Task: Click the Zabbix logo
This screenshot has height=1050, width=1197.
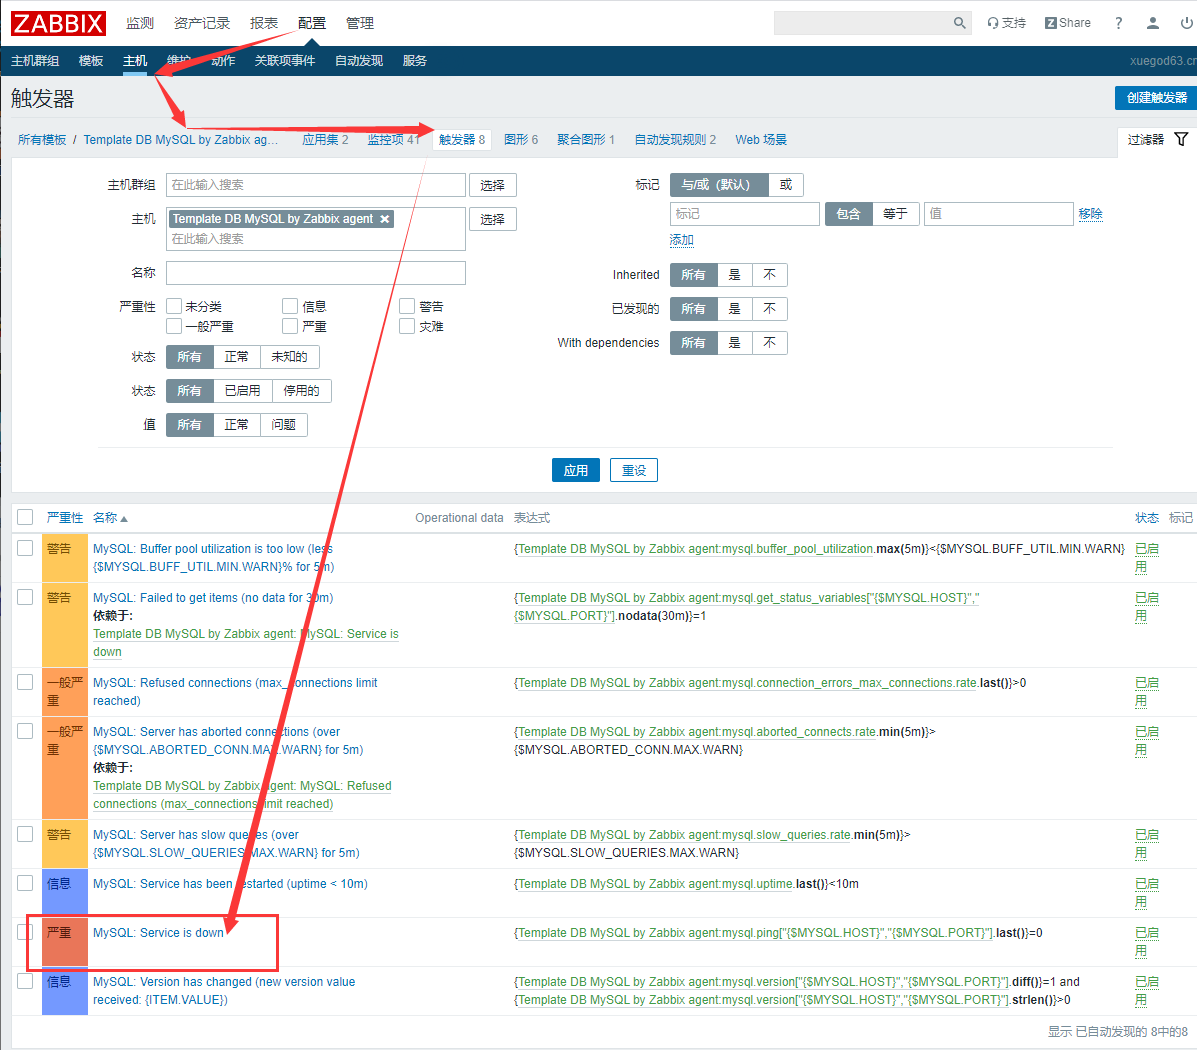Action: click(58, 23)
